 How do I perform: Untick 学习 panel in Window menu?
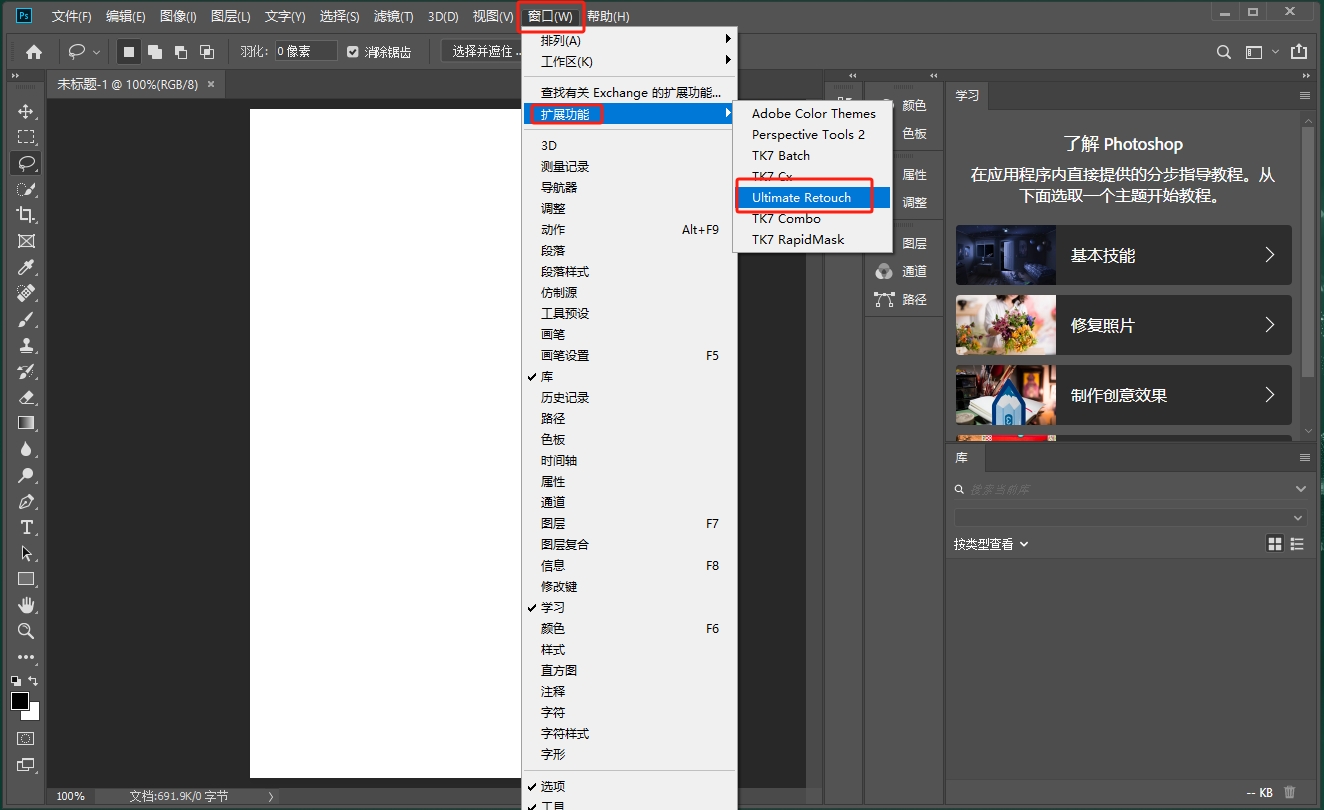point(552,608)
